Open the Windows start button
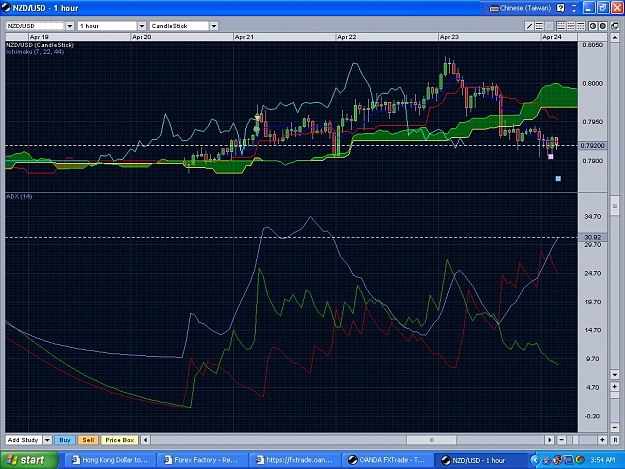The image size is (625, 469). pyautogui.click(x=29, y=460)
